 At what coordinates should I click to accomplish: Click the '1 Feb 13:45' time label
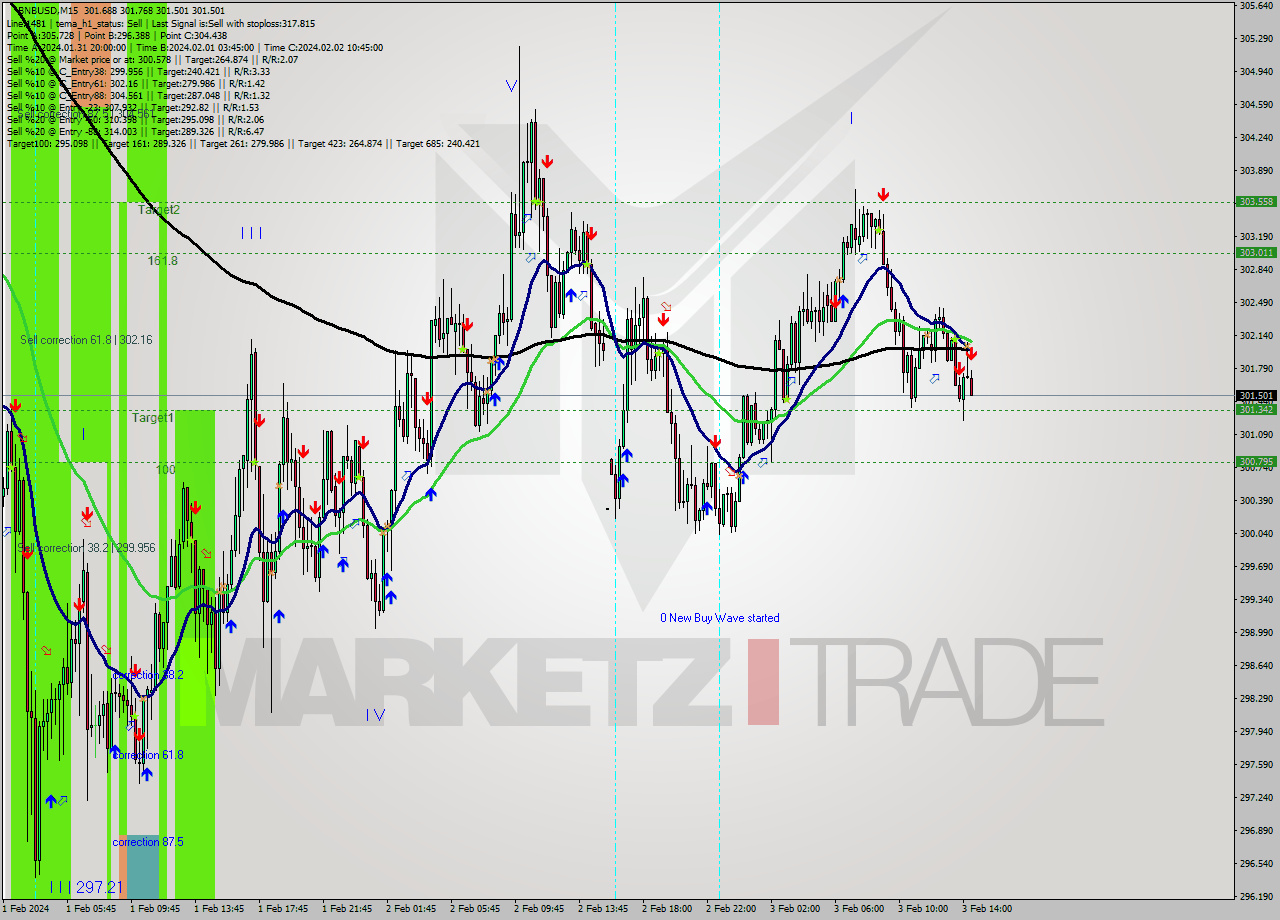pyautogui.click(x=219, y=909)
